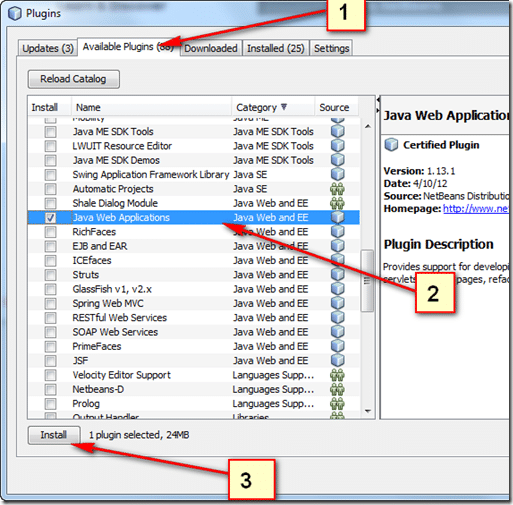The height and width of the screenshot is (505, 513).
Task: Click source icon for RichFaces row
Action: pos(337,232)
